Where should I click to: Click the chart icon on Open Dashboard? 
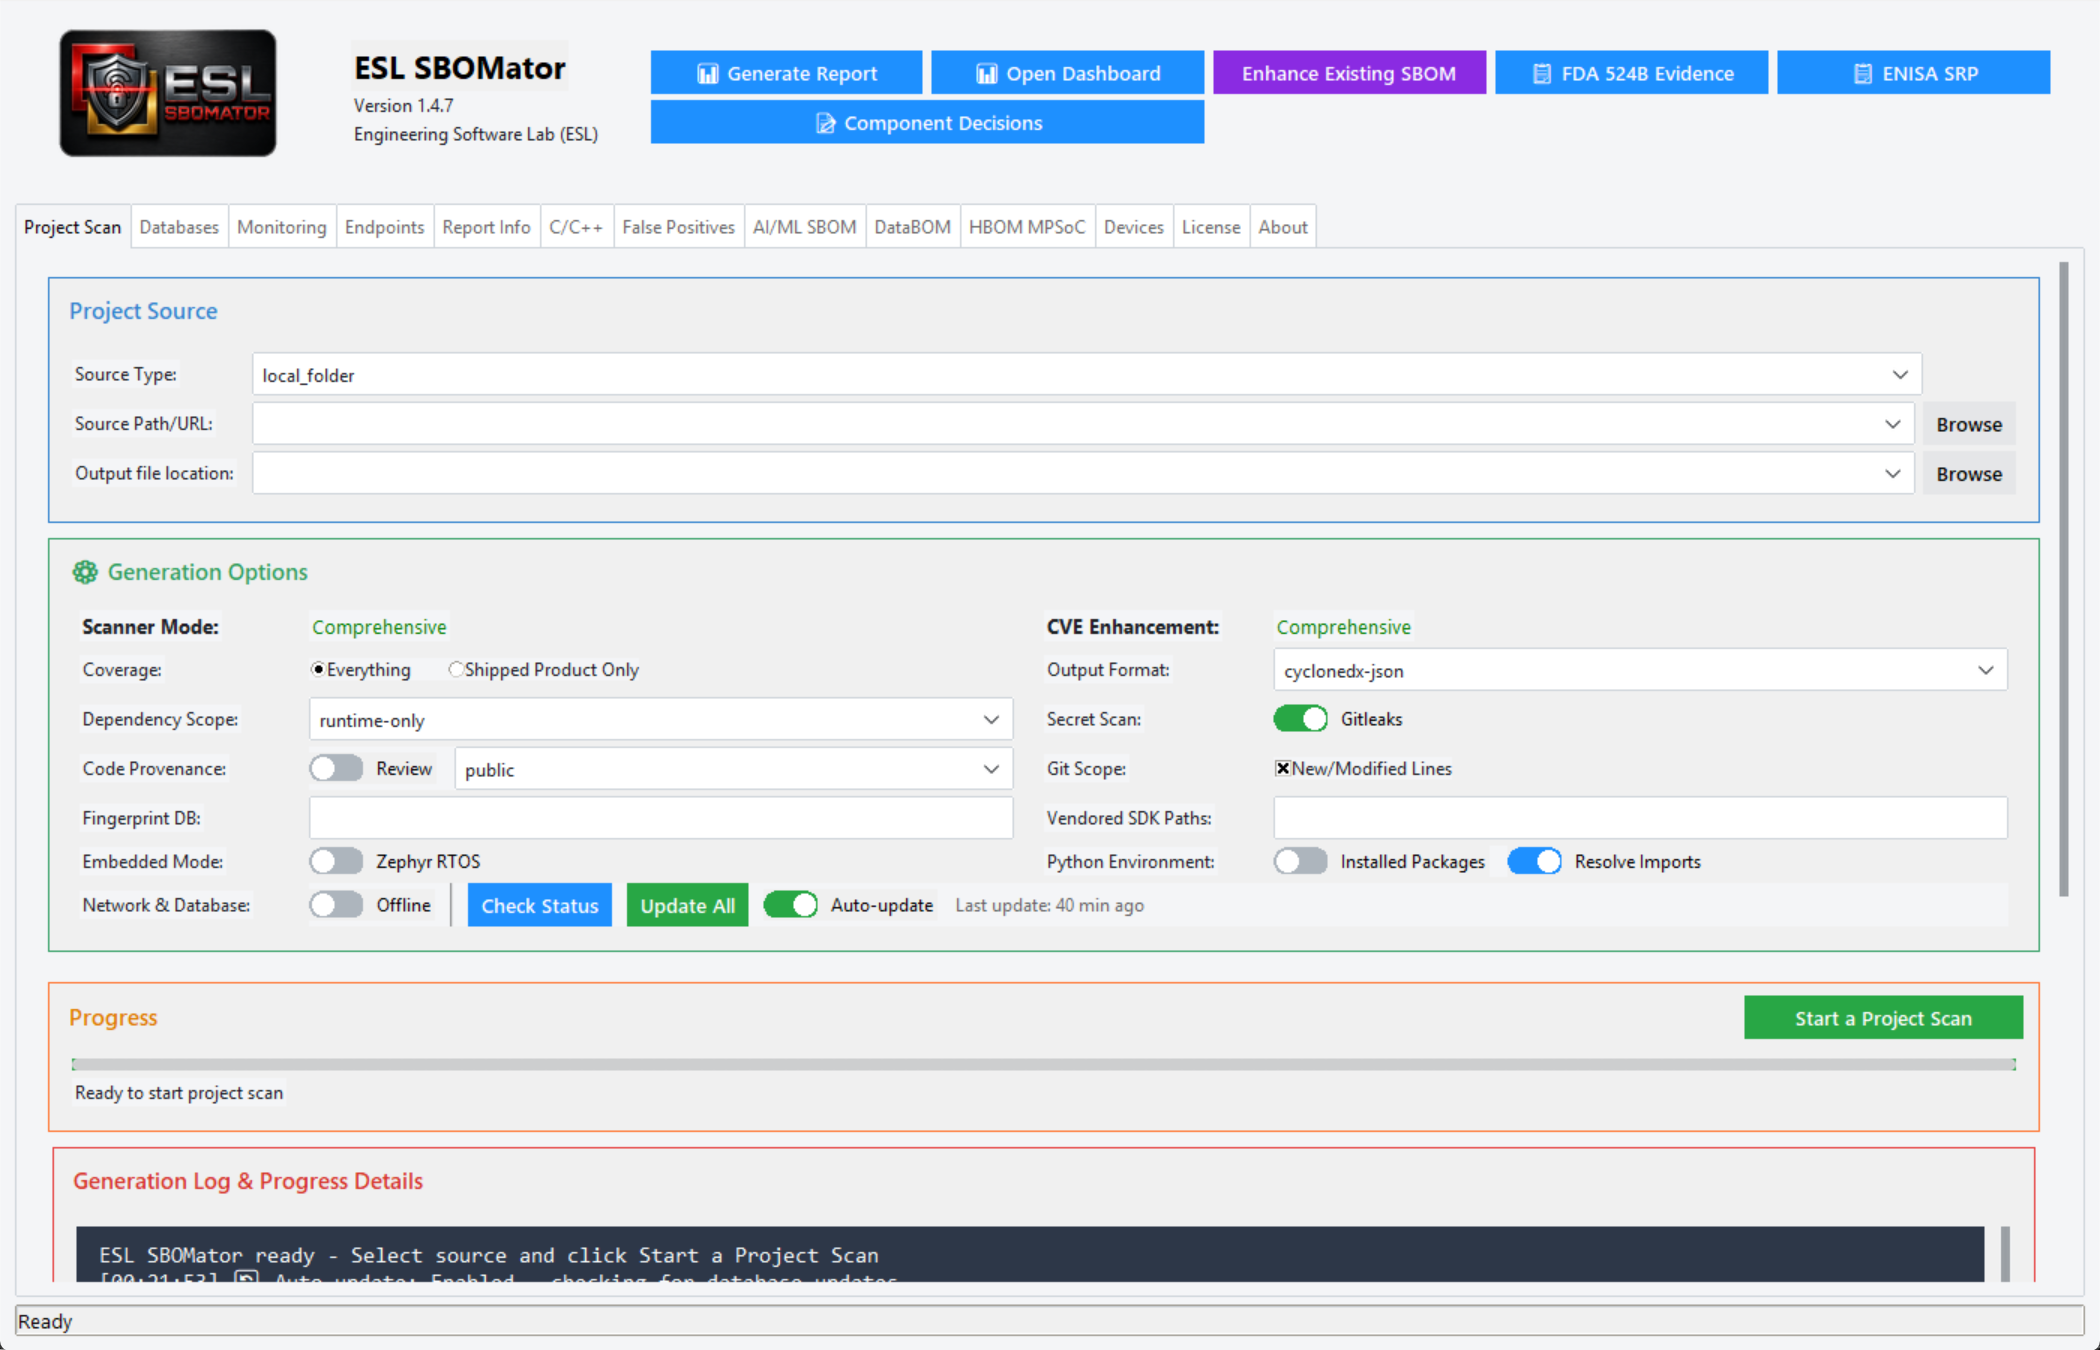click(986, 73)
